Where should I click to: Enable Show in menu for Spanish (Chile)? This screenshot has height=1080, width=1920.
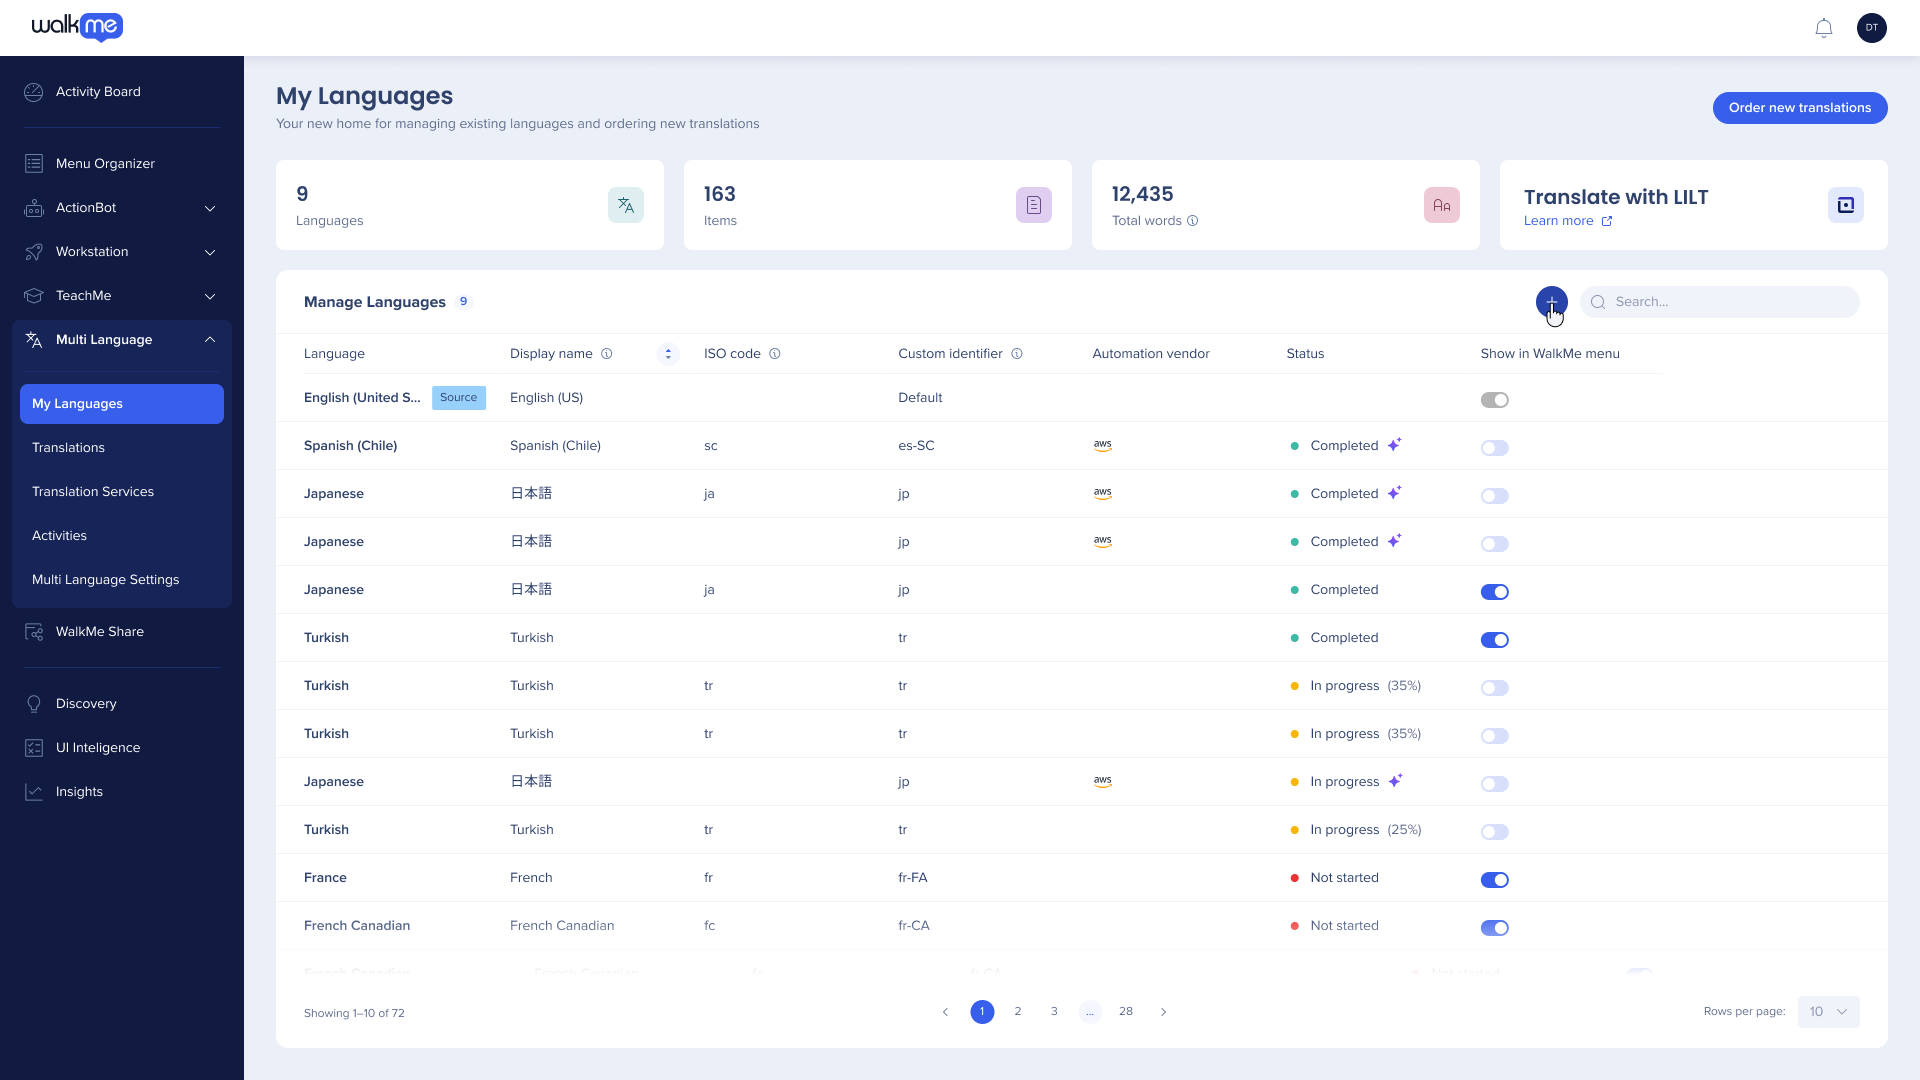pyautogui.click(x=1494, y=448)
